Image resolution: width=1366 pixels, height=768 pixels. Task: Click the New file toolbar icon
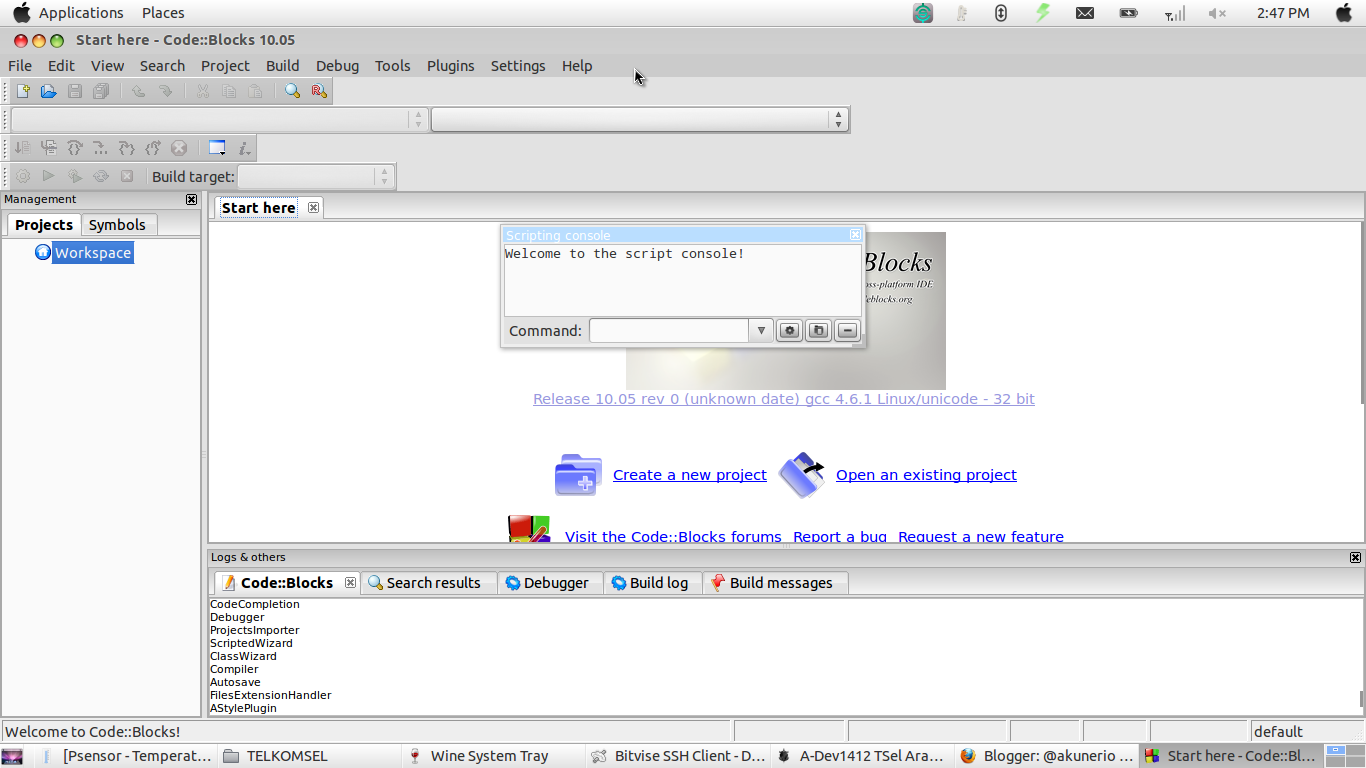23,91
